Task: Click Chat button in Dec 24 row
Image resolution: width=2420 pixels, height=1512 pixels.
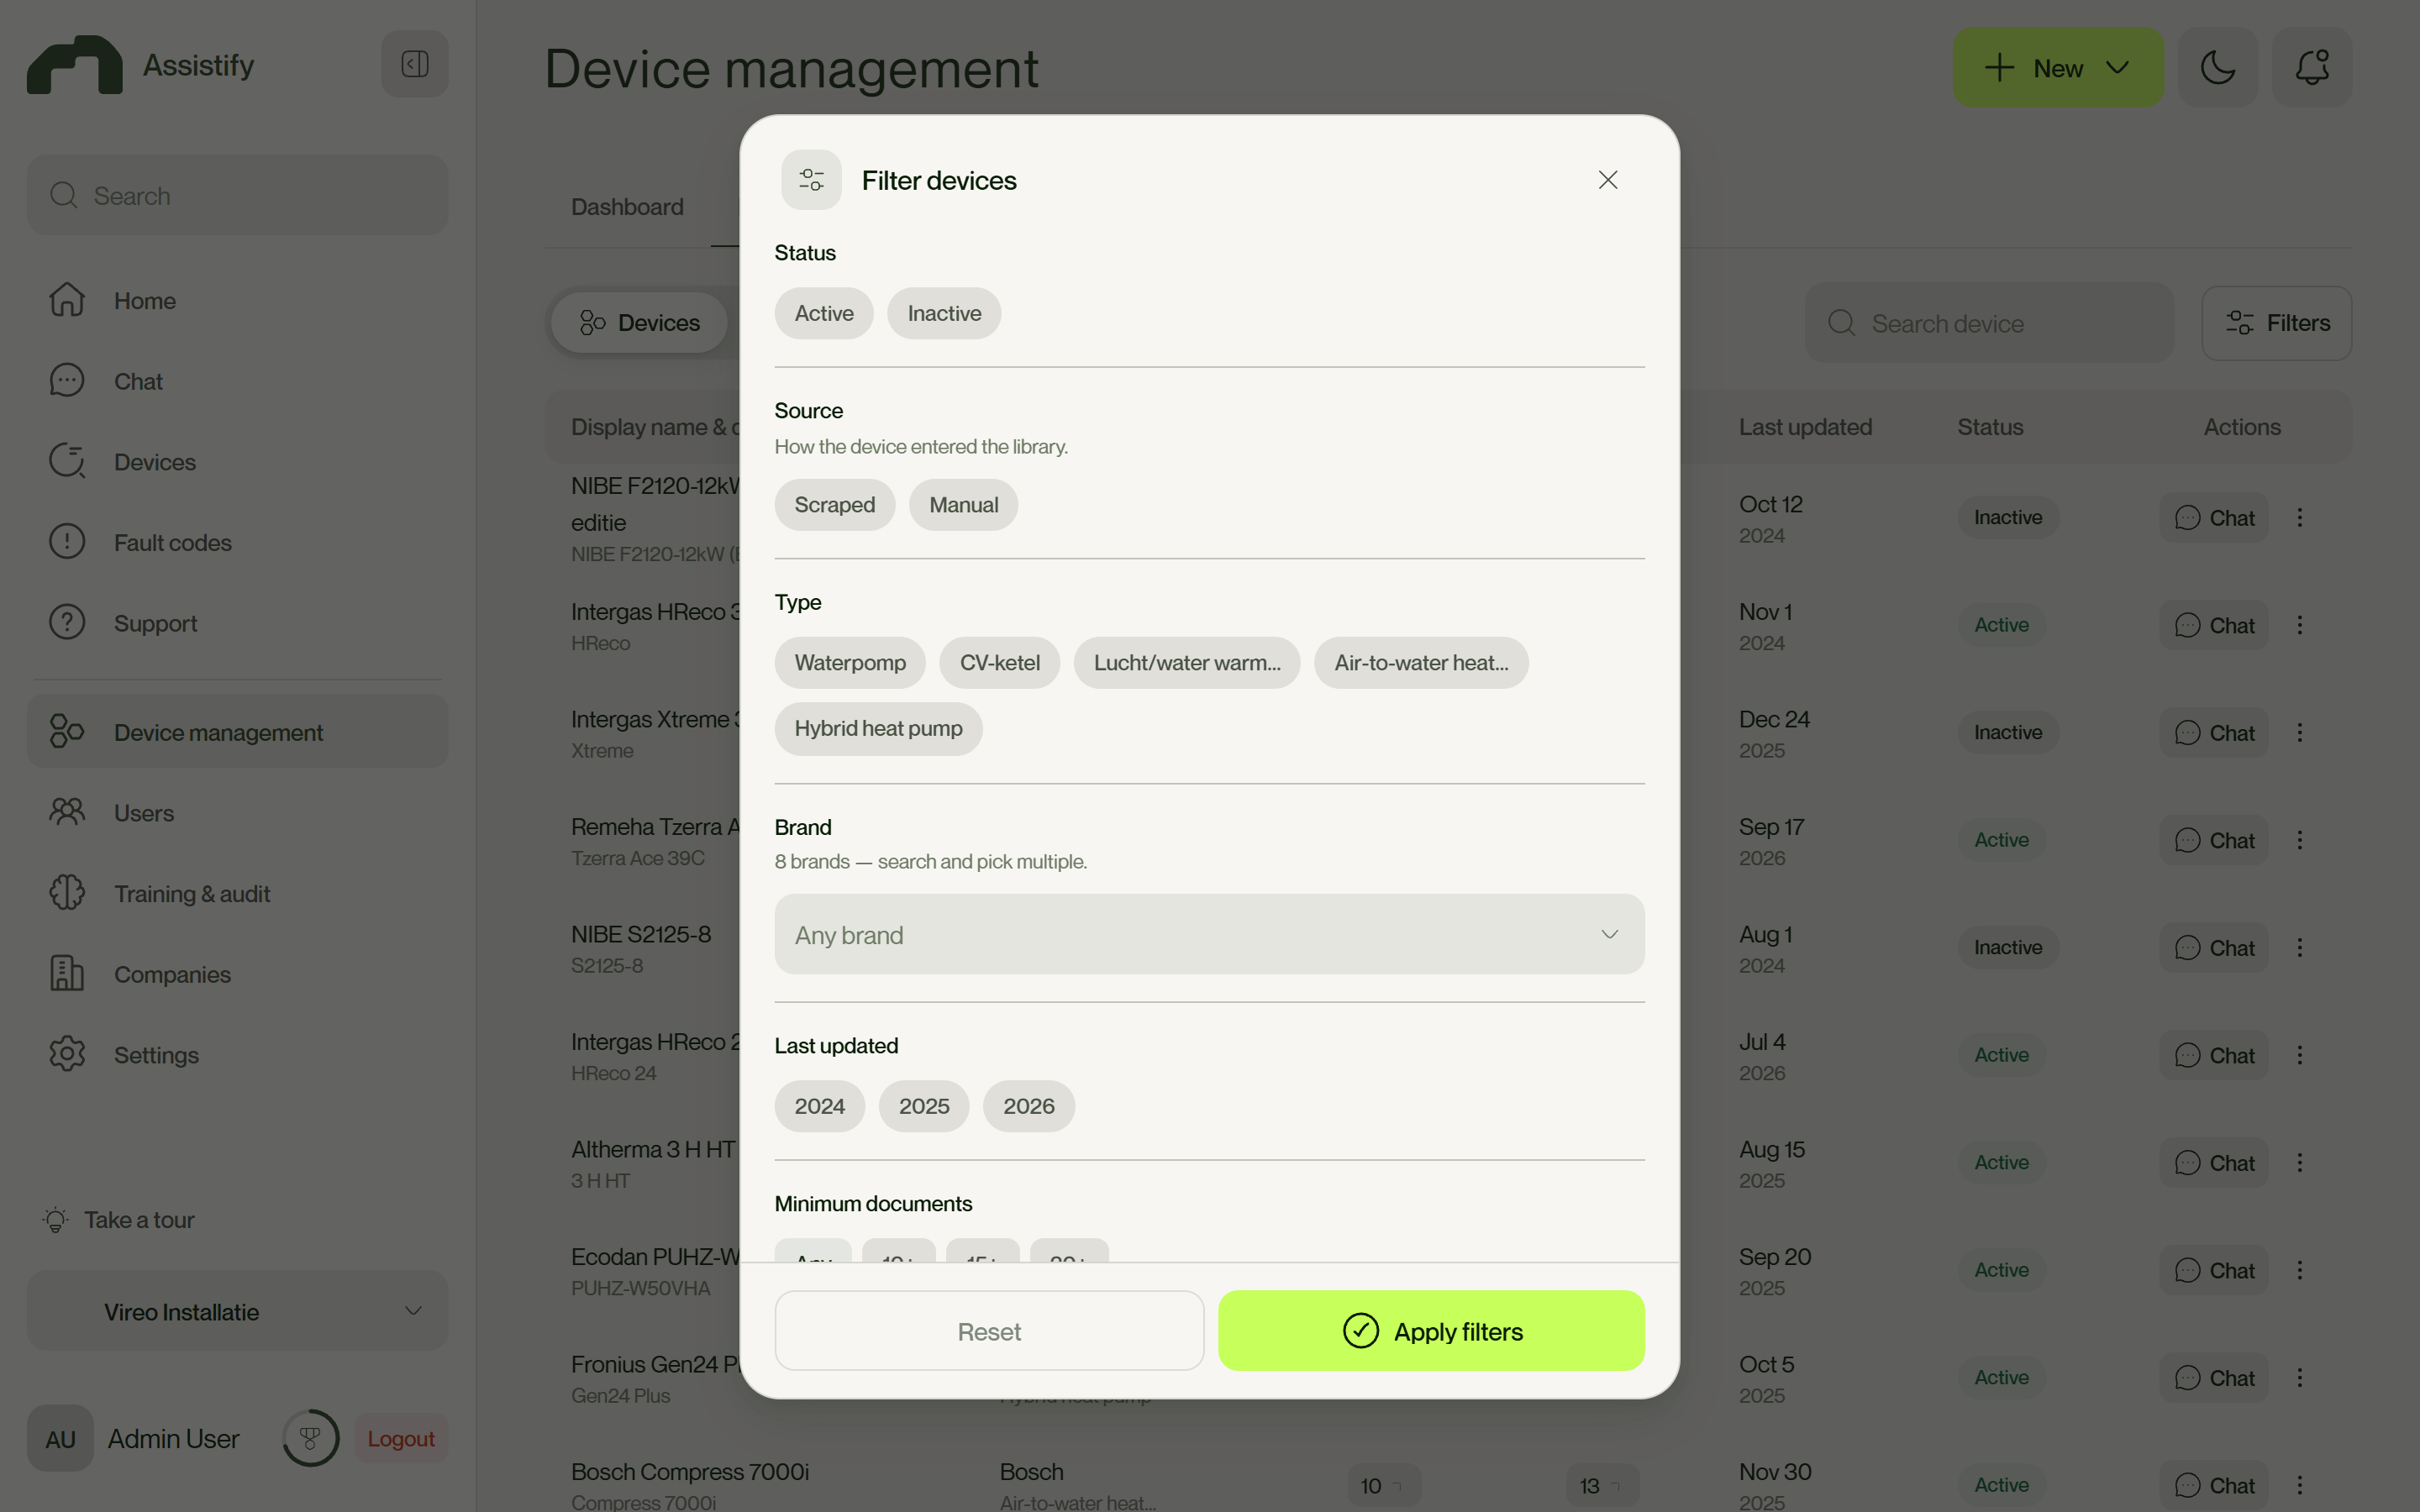Action: [x=2213, y=733]
